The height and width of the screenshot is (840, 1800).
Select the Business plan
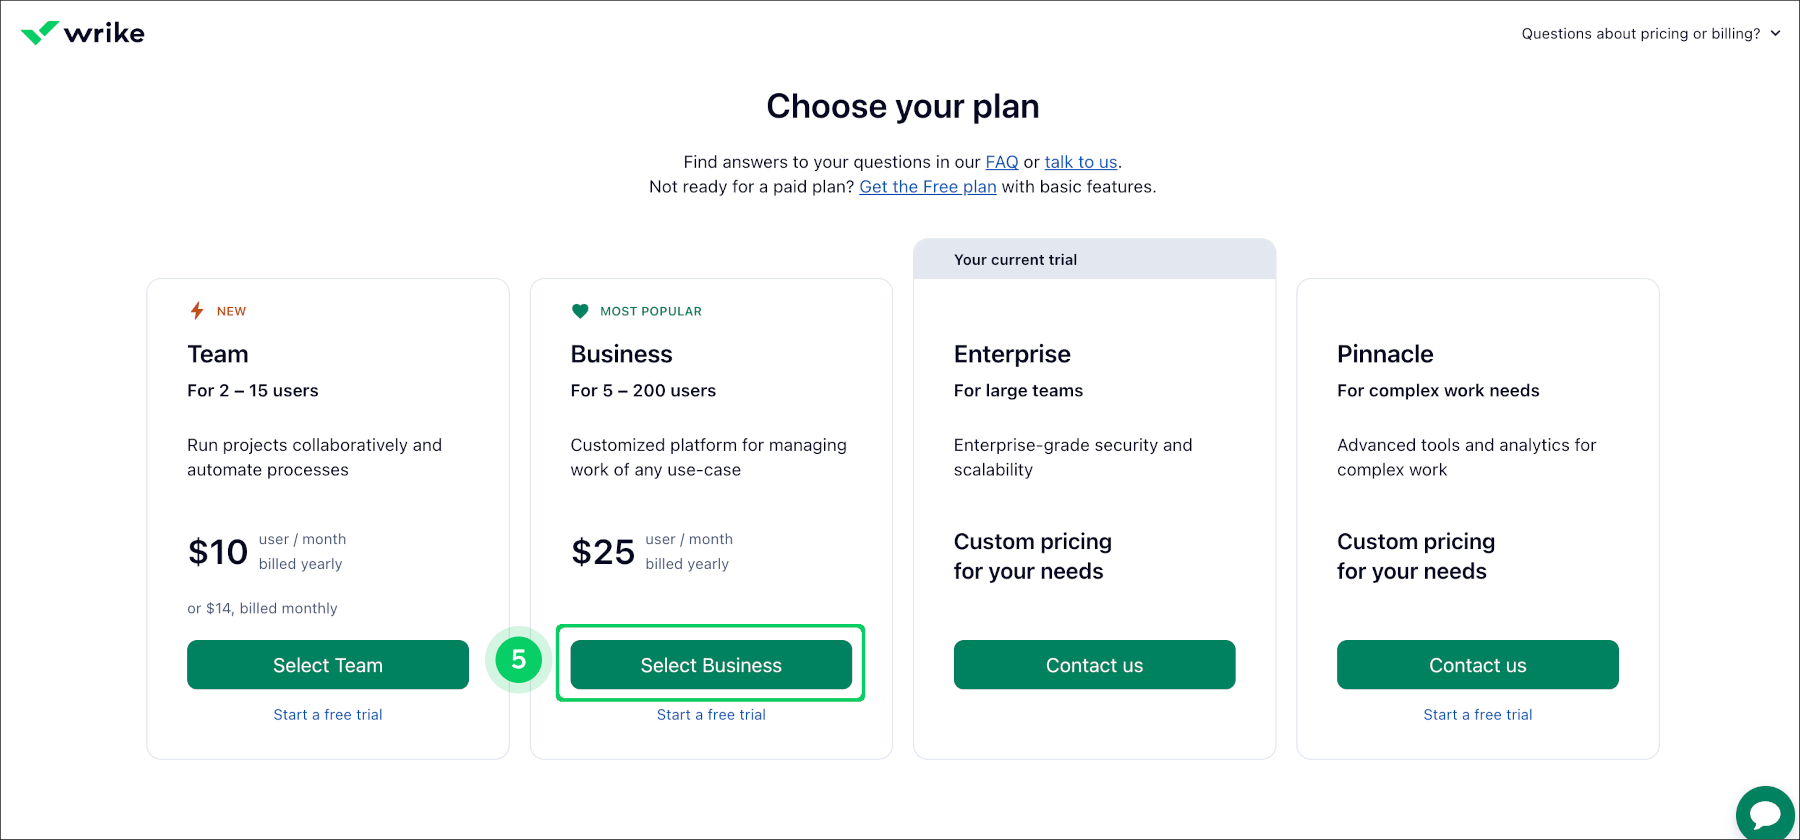tap(710, 664)
